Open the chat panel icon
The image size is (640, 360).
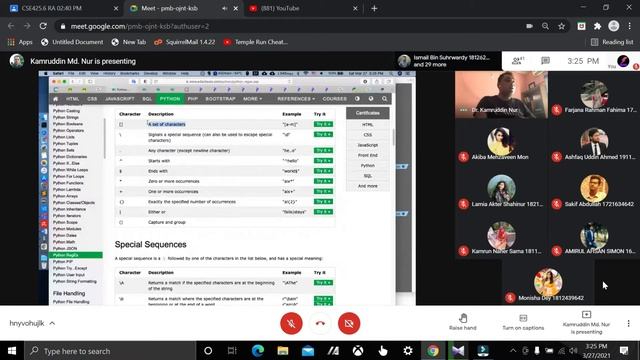(x=545, y=61)
